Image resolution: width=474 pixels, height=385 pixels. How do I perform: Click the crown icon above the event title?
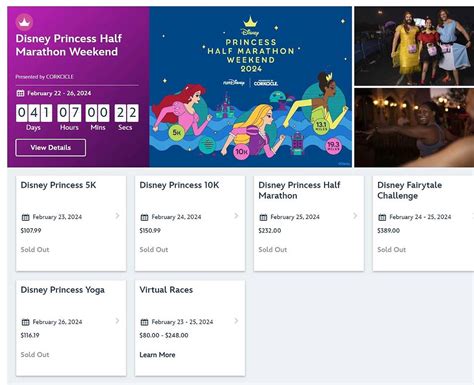coord(24,22)
